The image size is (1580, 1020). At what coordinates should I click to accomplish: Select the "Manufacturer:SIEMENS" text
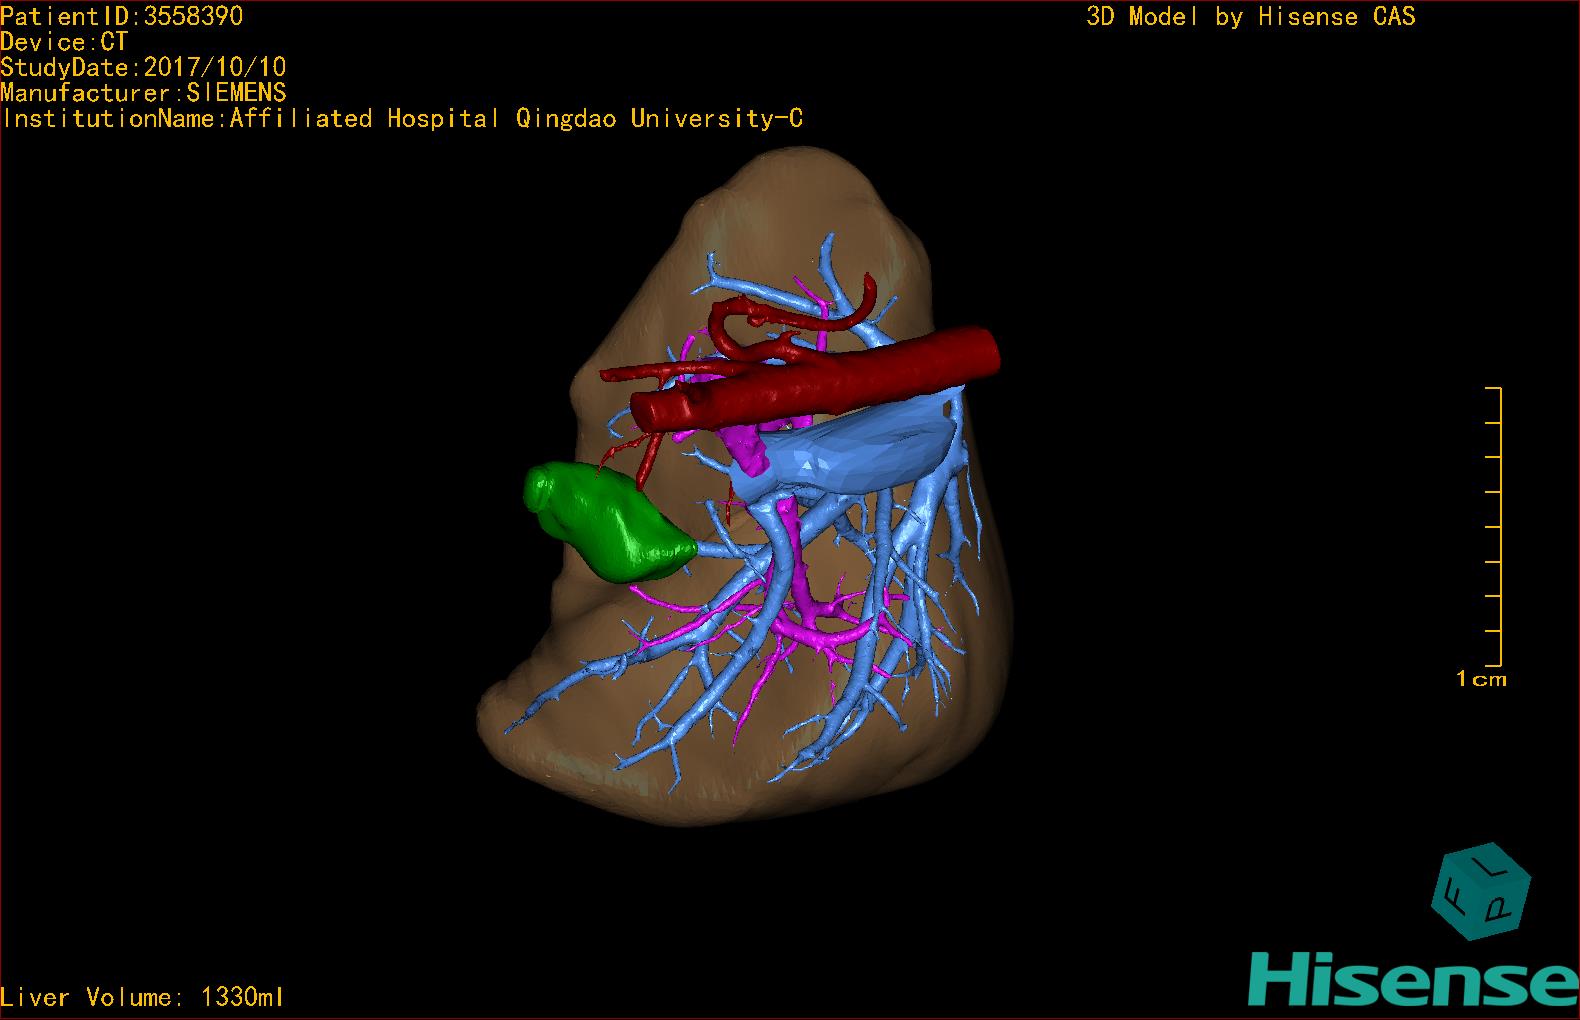143,93
